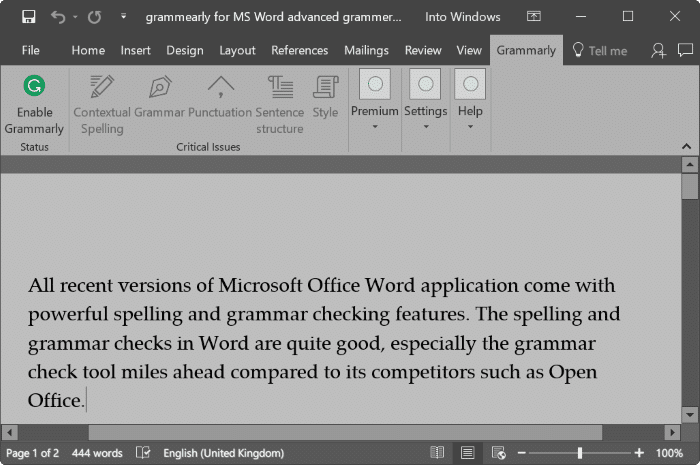Place cursor after 'Office.' in document
Viewport: 700px width, 465px height.
[86, 400]
